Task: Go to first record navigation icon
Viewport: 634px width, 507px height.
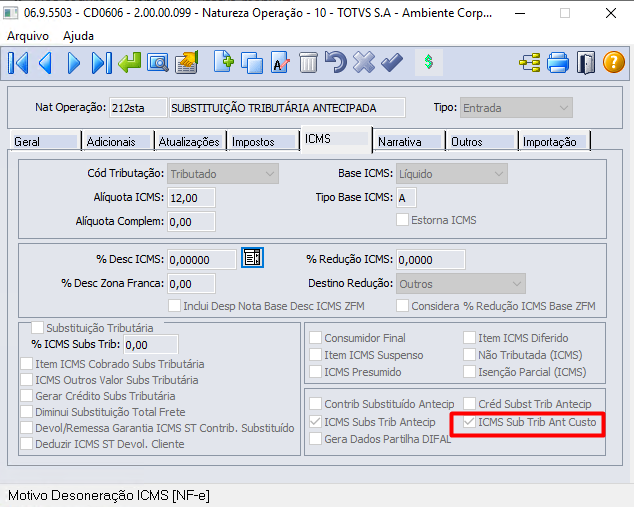Action: pos(18,63)
